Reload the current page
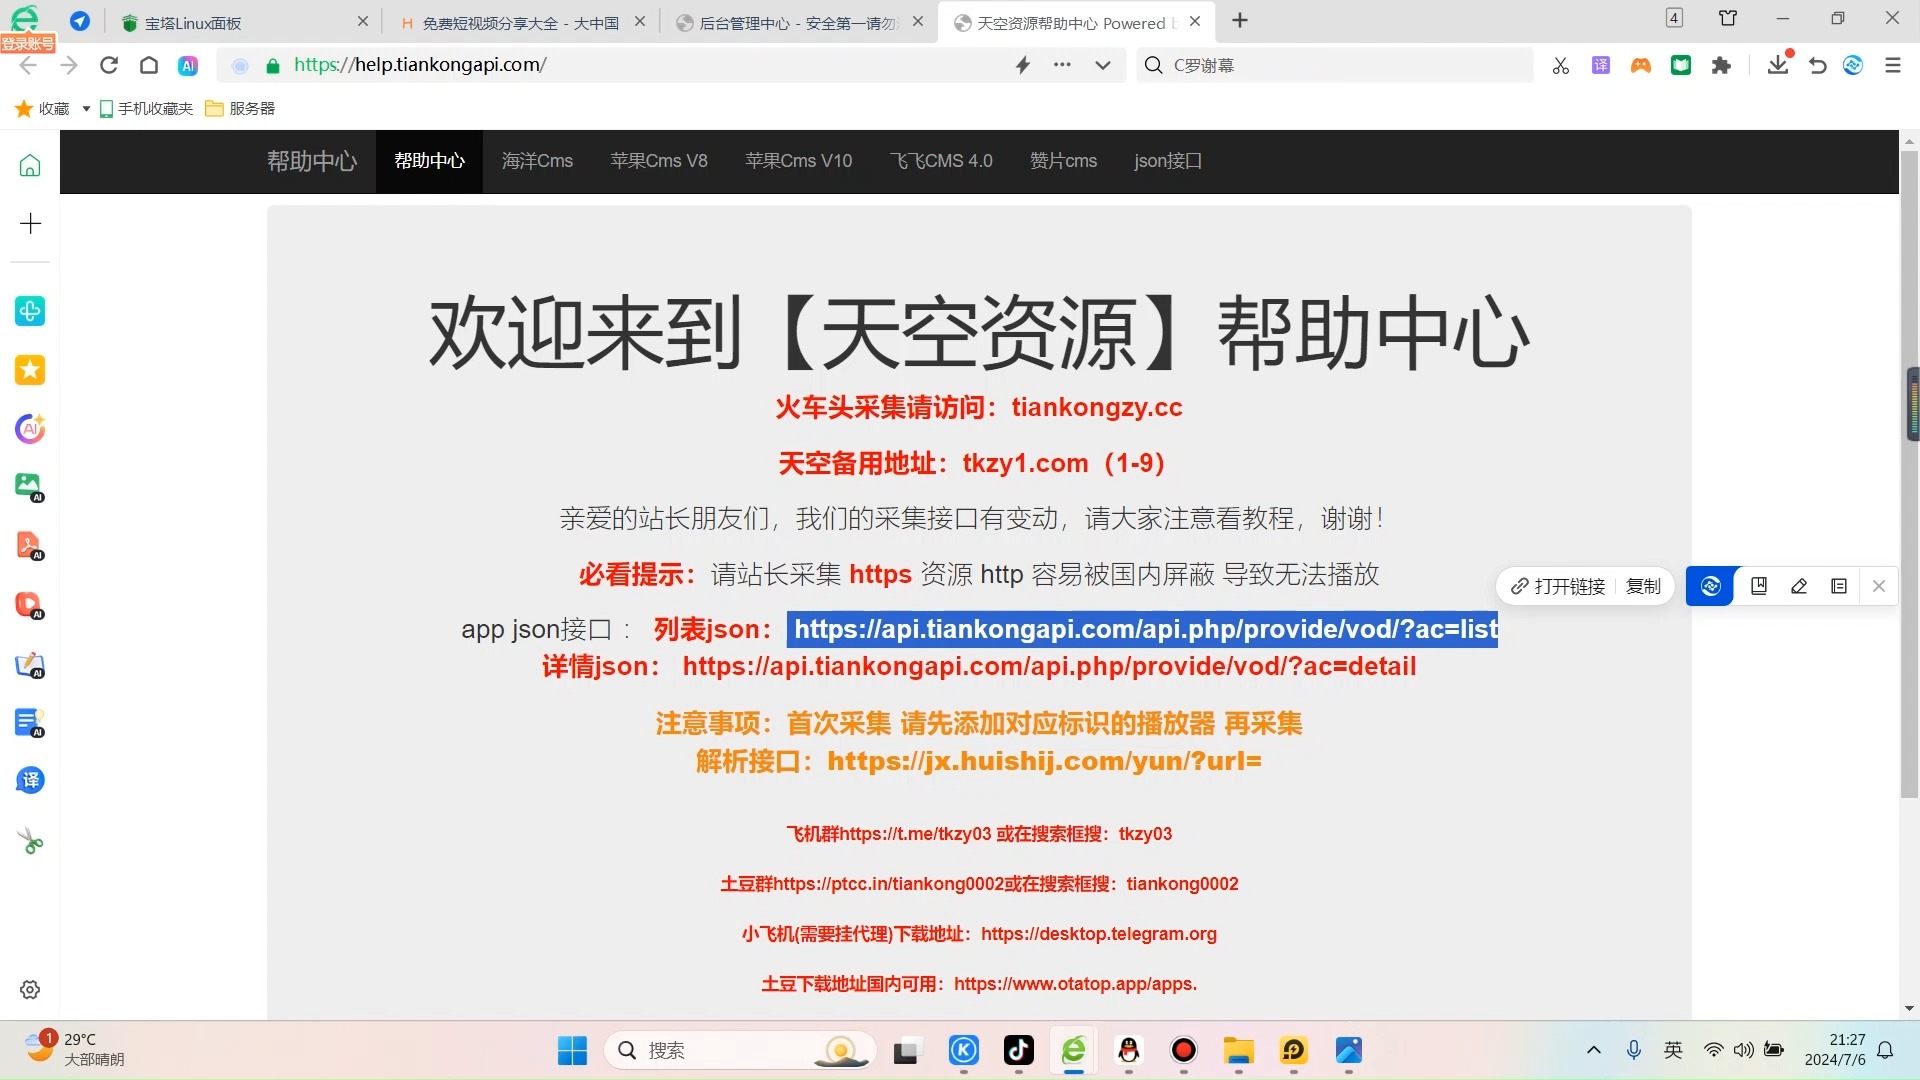1920x1080 pixels. tap(109, 65)
